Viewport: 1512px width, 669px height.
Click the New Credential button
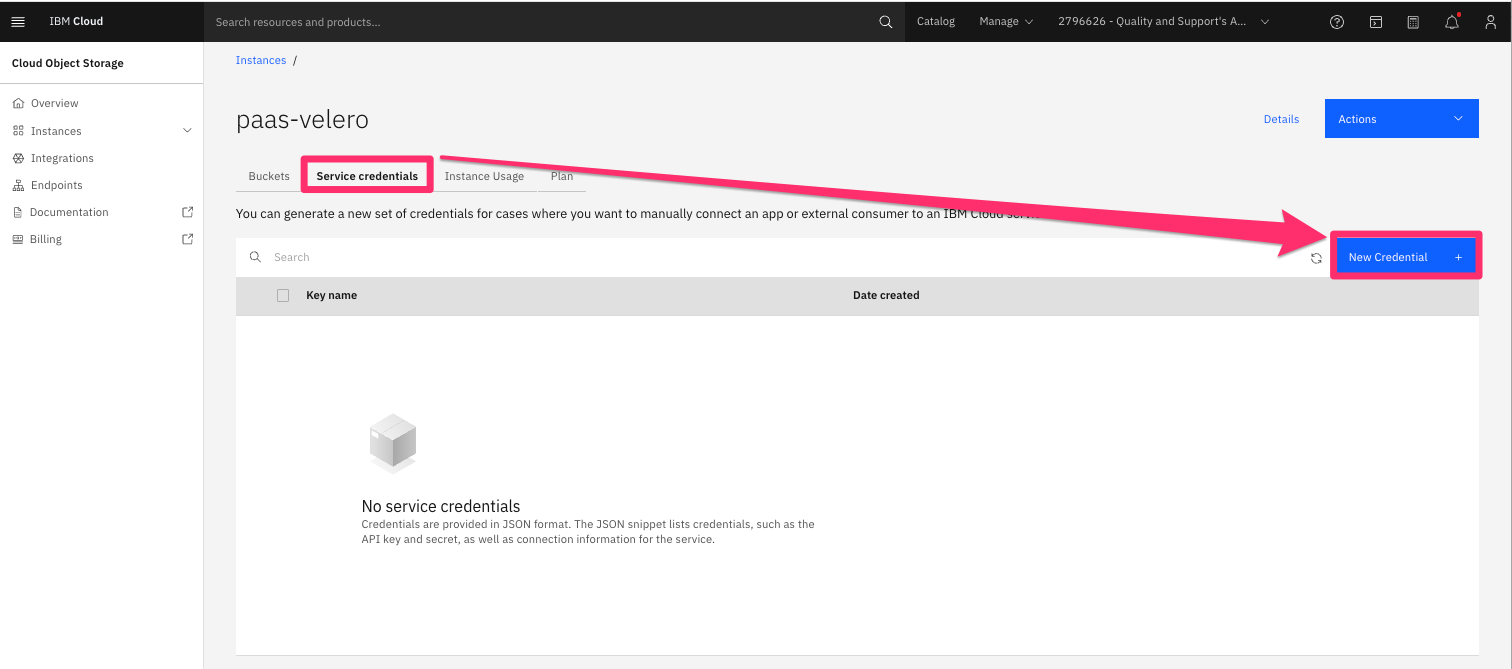pyautogui.click(x=1405, y=257)
